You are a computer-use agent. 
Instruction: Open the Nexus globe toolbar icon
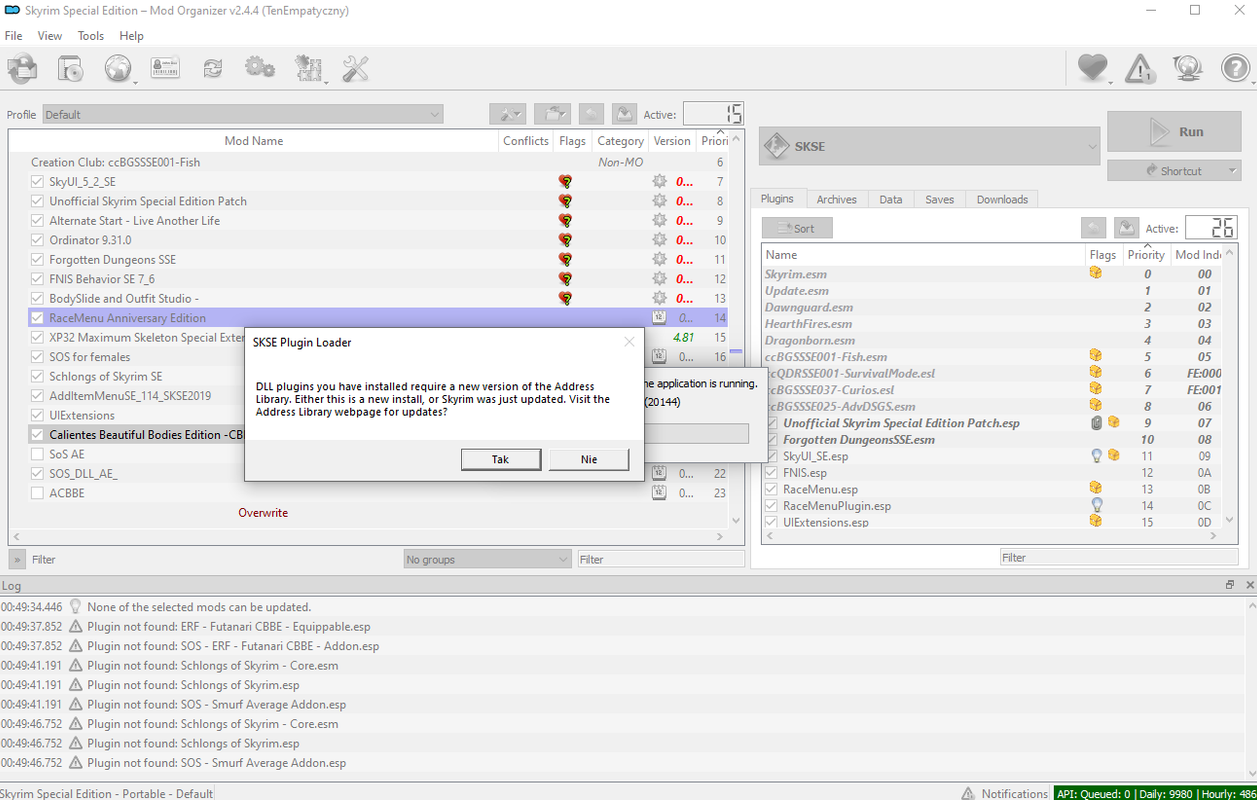119,68
